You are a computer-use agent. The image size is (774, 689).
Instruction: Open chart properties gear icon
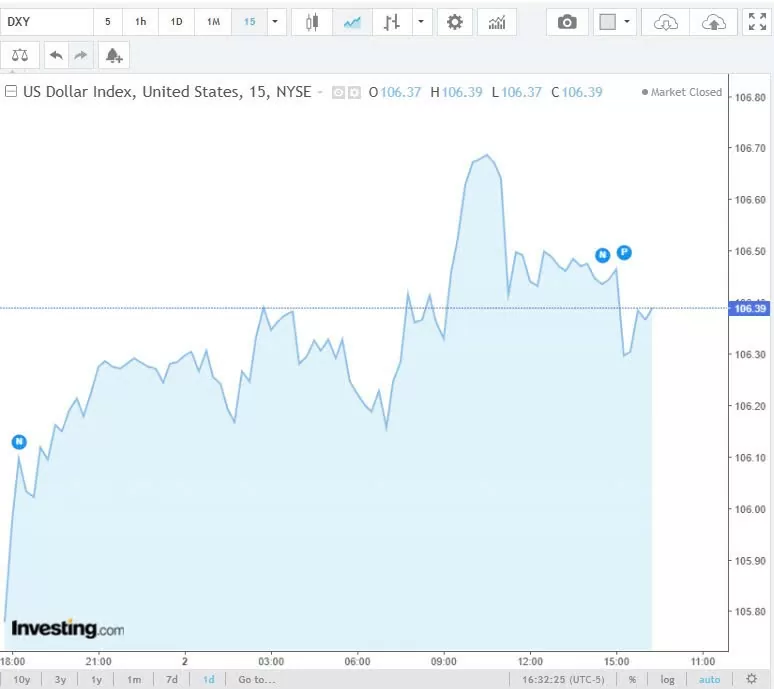click(455, 21)
